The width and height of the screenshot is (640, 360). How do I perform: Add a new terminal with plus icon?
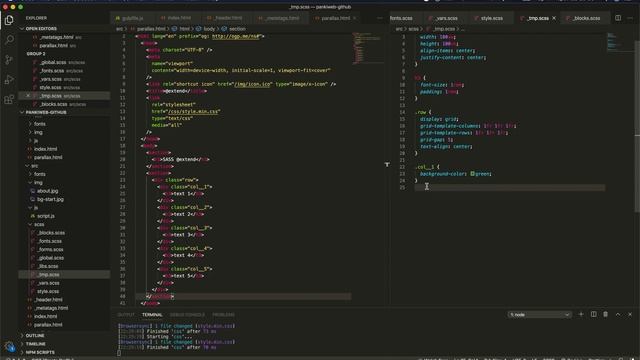coord(581,314)
